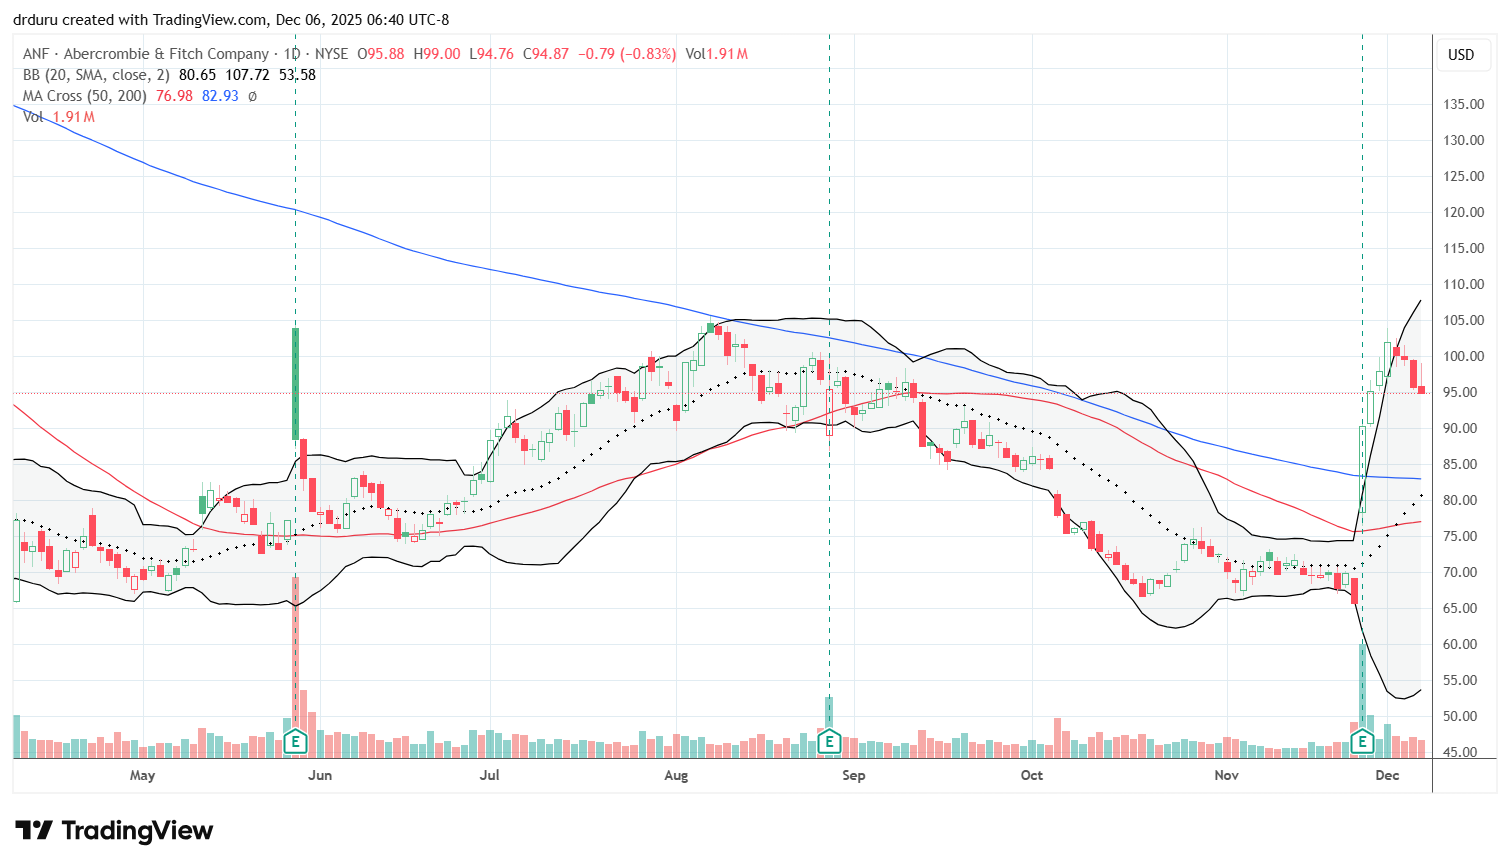Click the NYSE exchange label
1510x868 pixels.
(331, 54)
